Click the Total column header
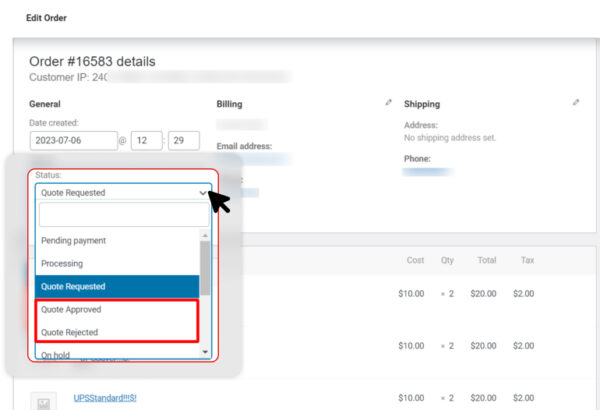600x410 pixels. pyautogui.click(x=487, y=260)
